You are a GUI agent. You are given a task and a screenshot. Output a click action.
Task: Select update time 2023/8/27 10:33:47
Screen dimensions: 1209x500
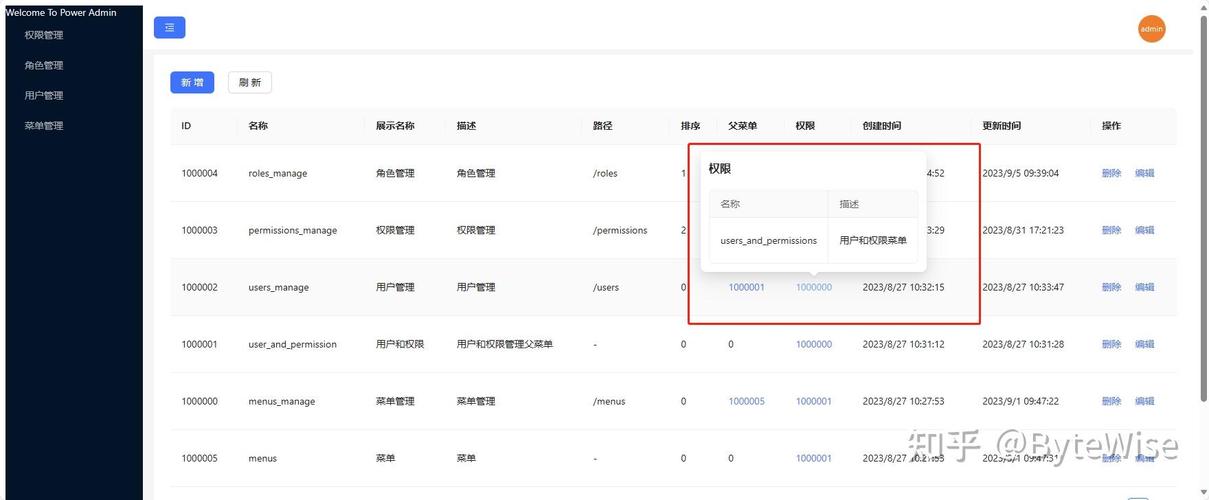1023,287
